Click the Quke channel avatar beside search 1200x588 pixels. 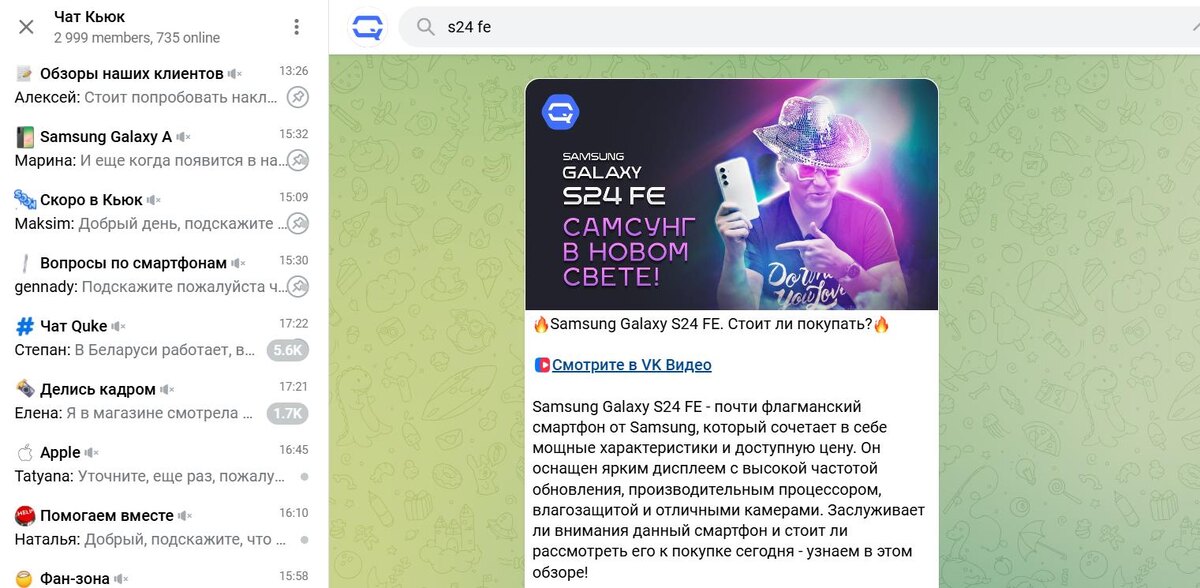367,27
